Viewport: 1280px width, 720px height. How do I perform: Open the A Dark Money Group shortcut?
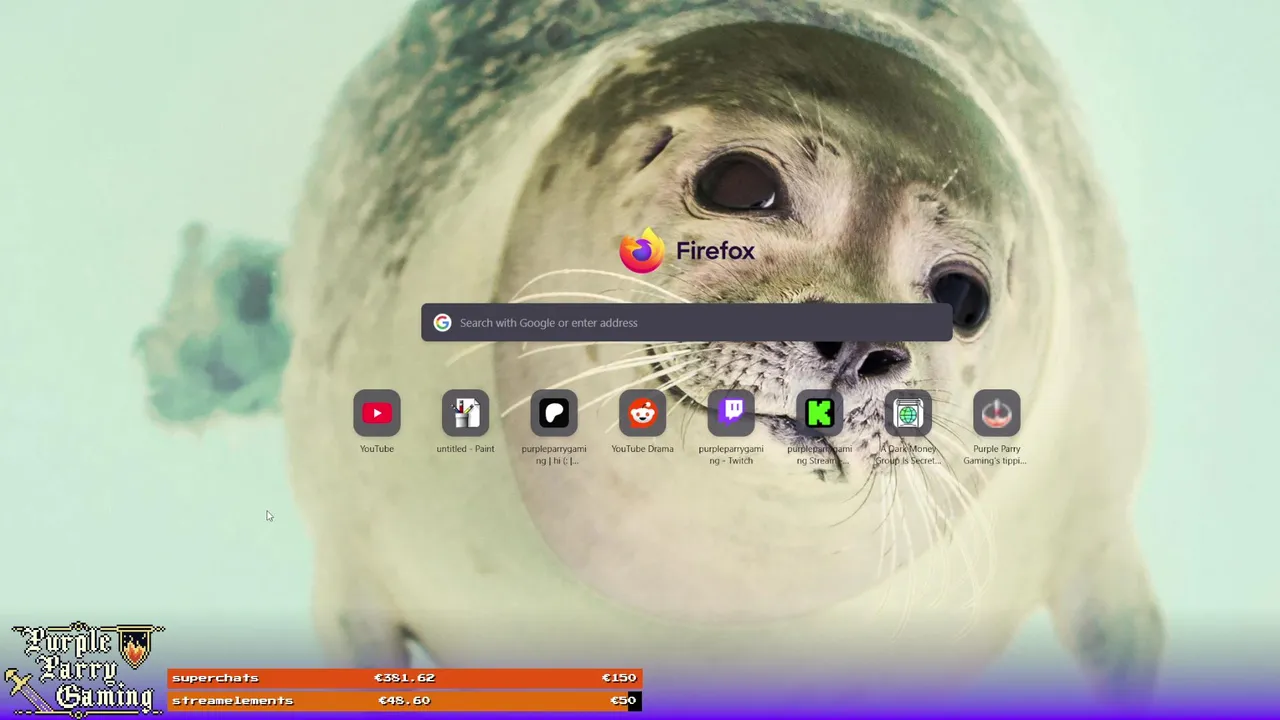pyautogui.click(x=908, y=413)
